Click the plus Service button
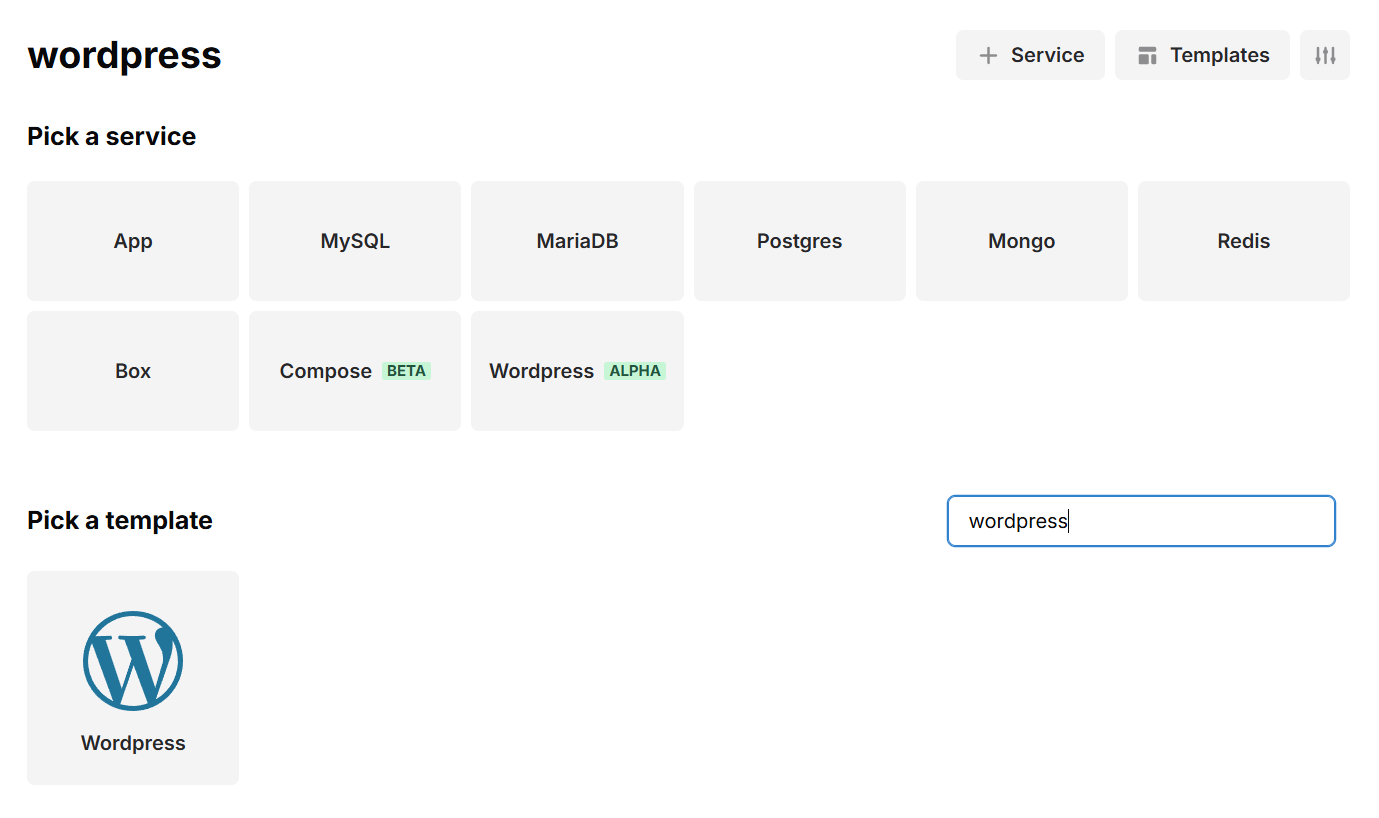Image resolution: width=1379 pixels, height=818 pixels. [x=1030, y=55]
